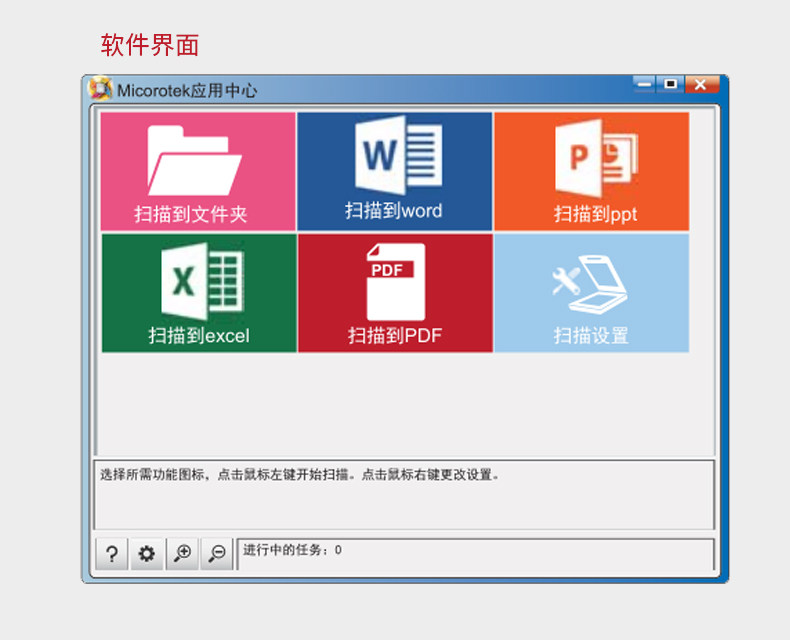This screenshot has height=640, width=790.
Task: Open the scan settings tile
Action: [591, 293]
